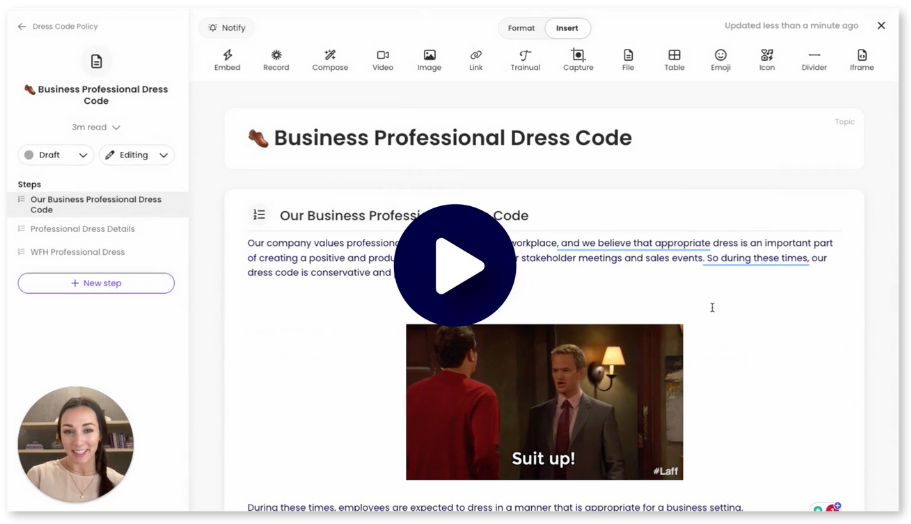The height and width of the screenshot is (524, 911).
Task: Open the Compose magic wand tool
Action: tap(330, 56)
